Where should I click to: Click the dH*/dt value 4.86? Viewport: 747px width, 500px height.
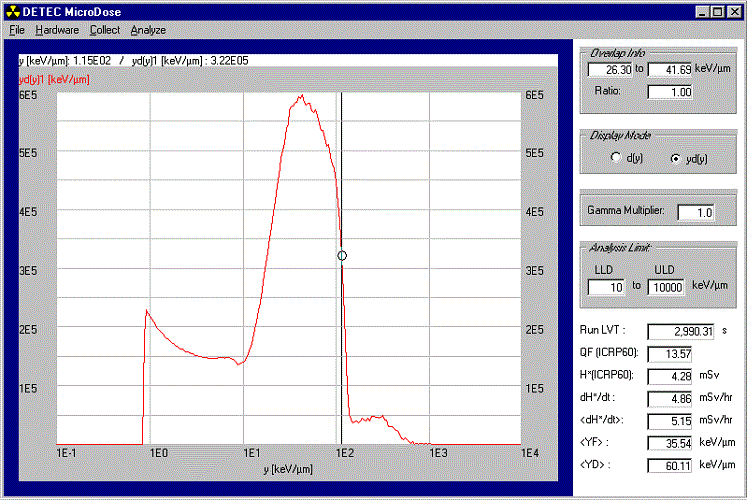(670, 399)
